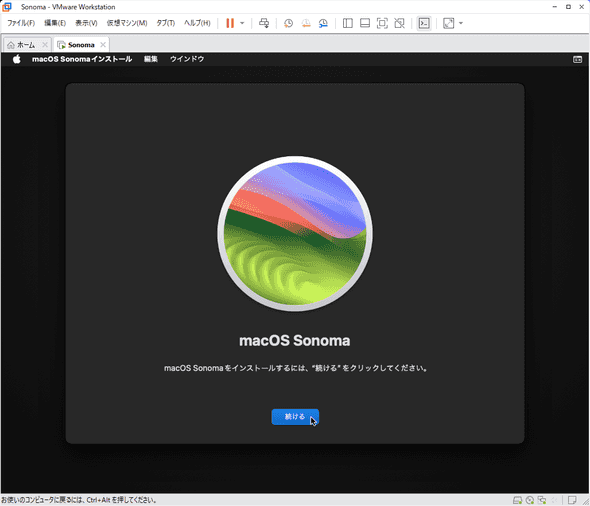Open the macOS Sonomaインストール menu
This screenshot has height=506, width=590.
click(x=82, y=59)
